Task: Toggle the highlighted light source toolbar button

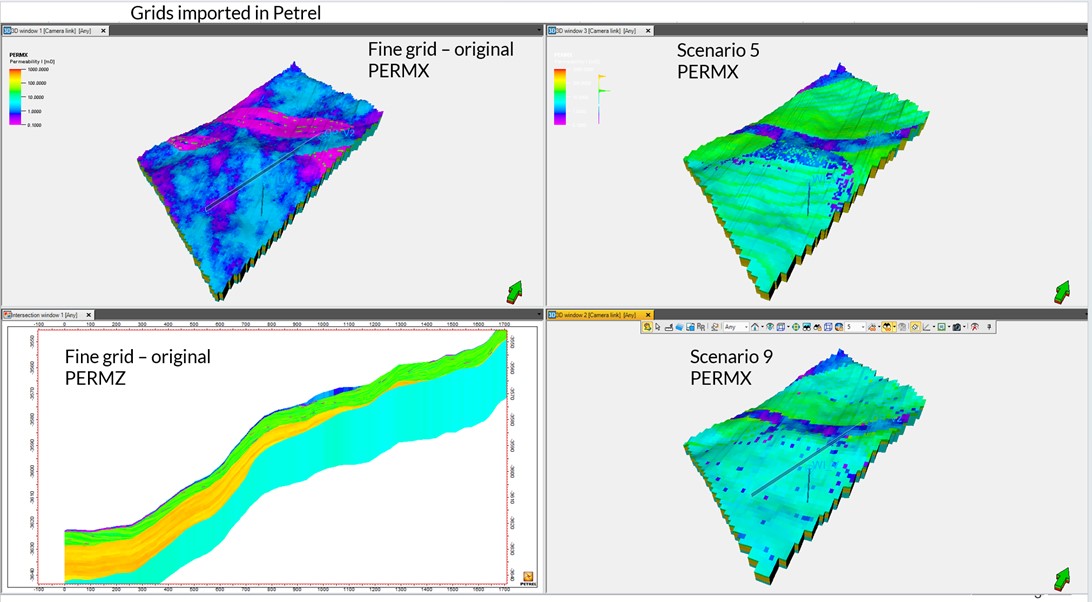Action: pos(887,327)
